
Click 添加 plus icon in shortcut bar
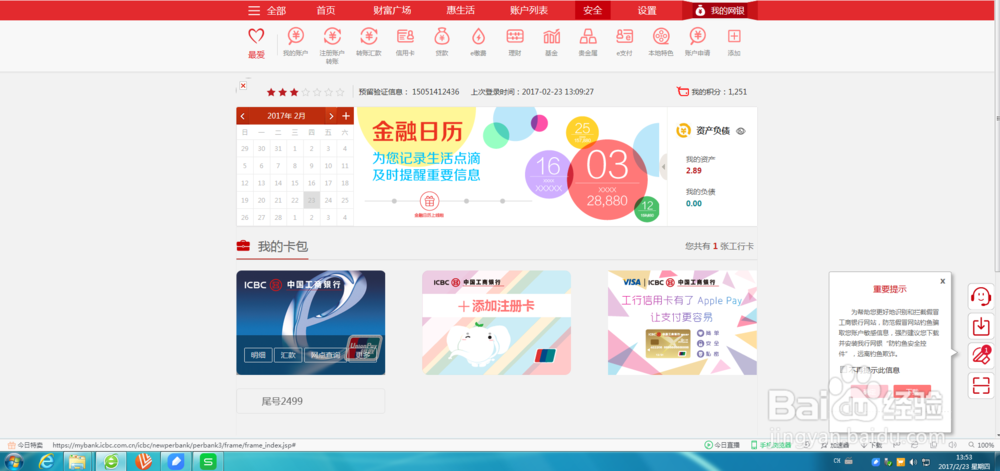[x=734, y=36]
